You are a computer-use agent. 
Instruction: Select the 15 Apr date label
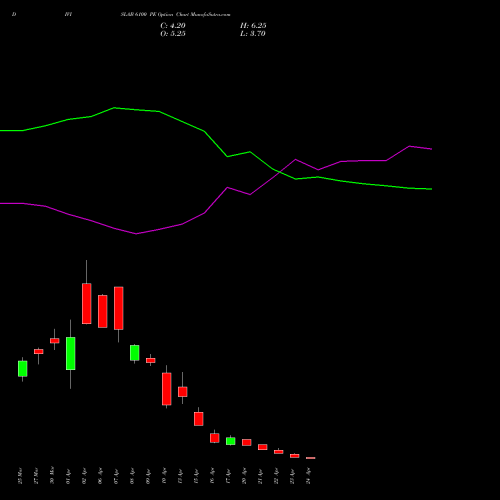pyautogui.click(x=196, y=476)
